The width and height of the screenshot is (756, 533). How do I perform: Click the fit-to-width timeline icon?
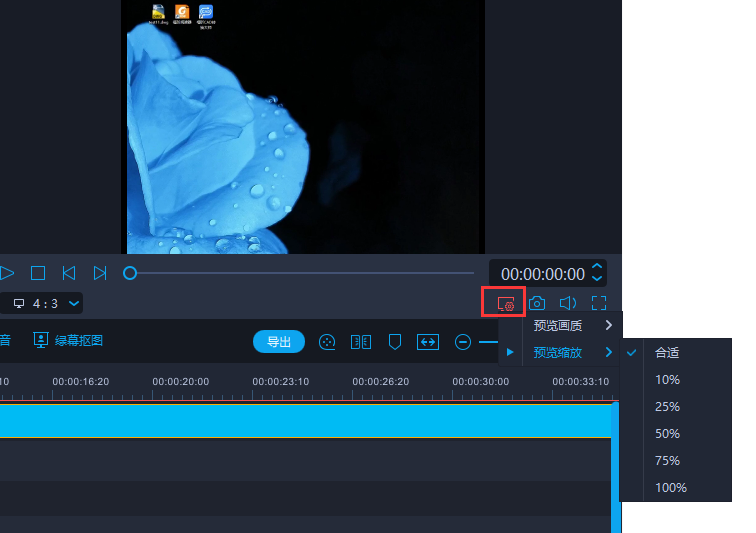(428, 342)
